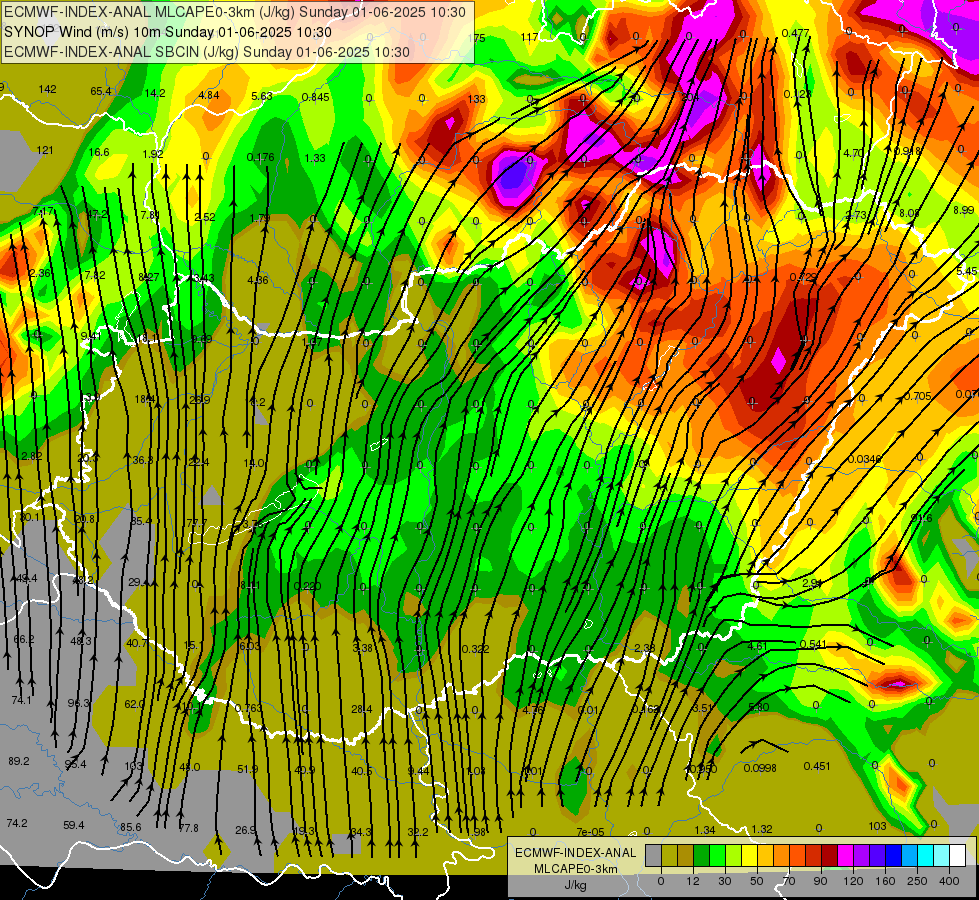Click the map value 28.4
The height and width of the screenshot is (900, 979).
click(x=362, y=709)
